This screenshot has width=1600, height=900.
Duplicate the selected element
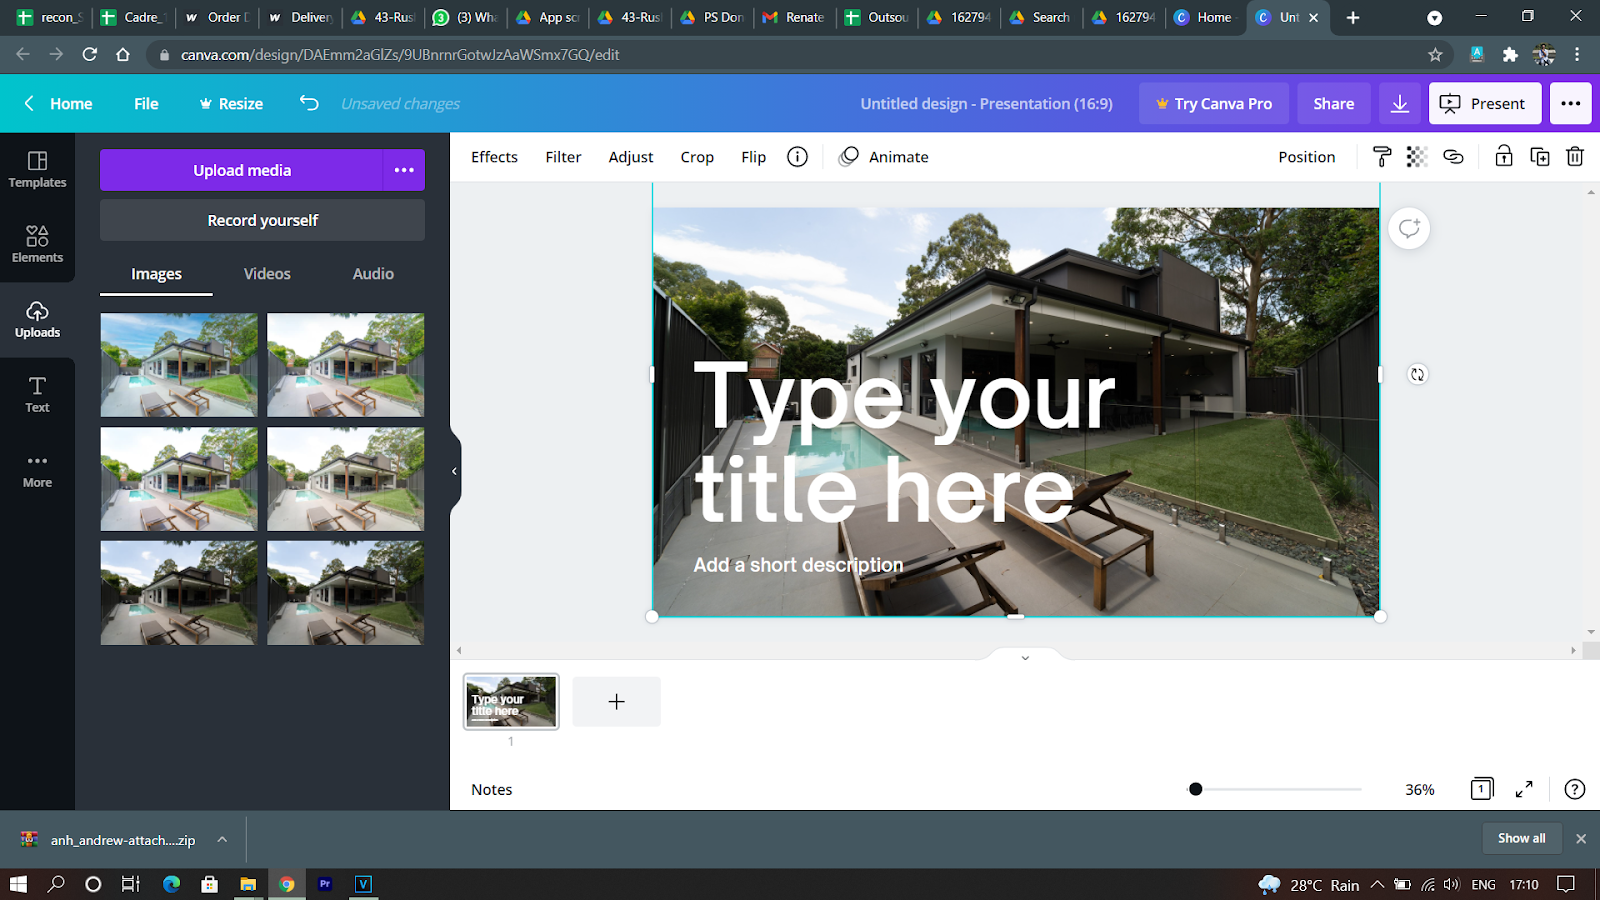pyautogui.click(x=1540, y=156)
